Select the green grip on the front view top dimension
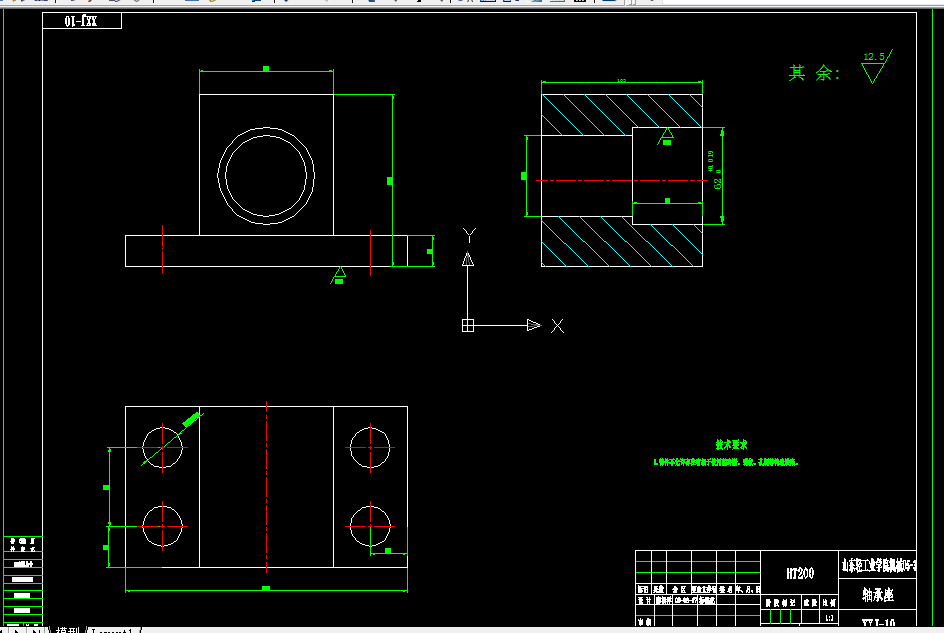Viewport: 944px width, 633px height. click(266, 69)
